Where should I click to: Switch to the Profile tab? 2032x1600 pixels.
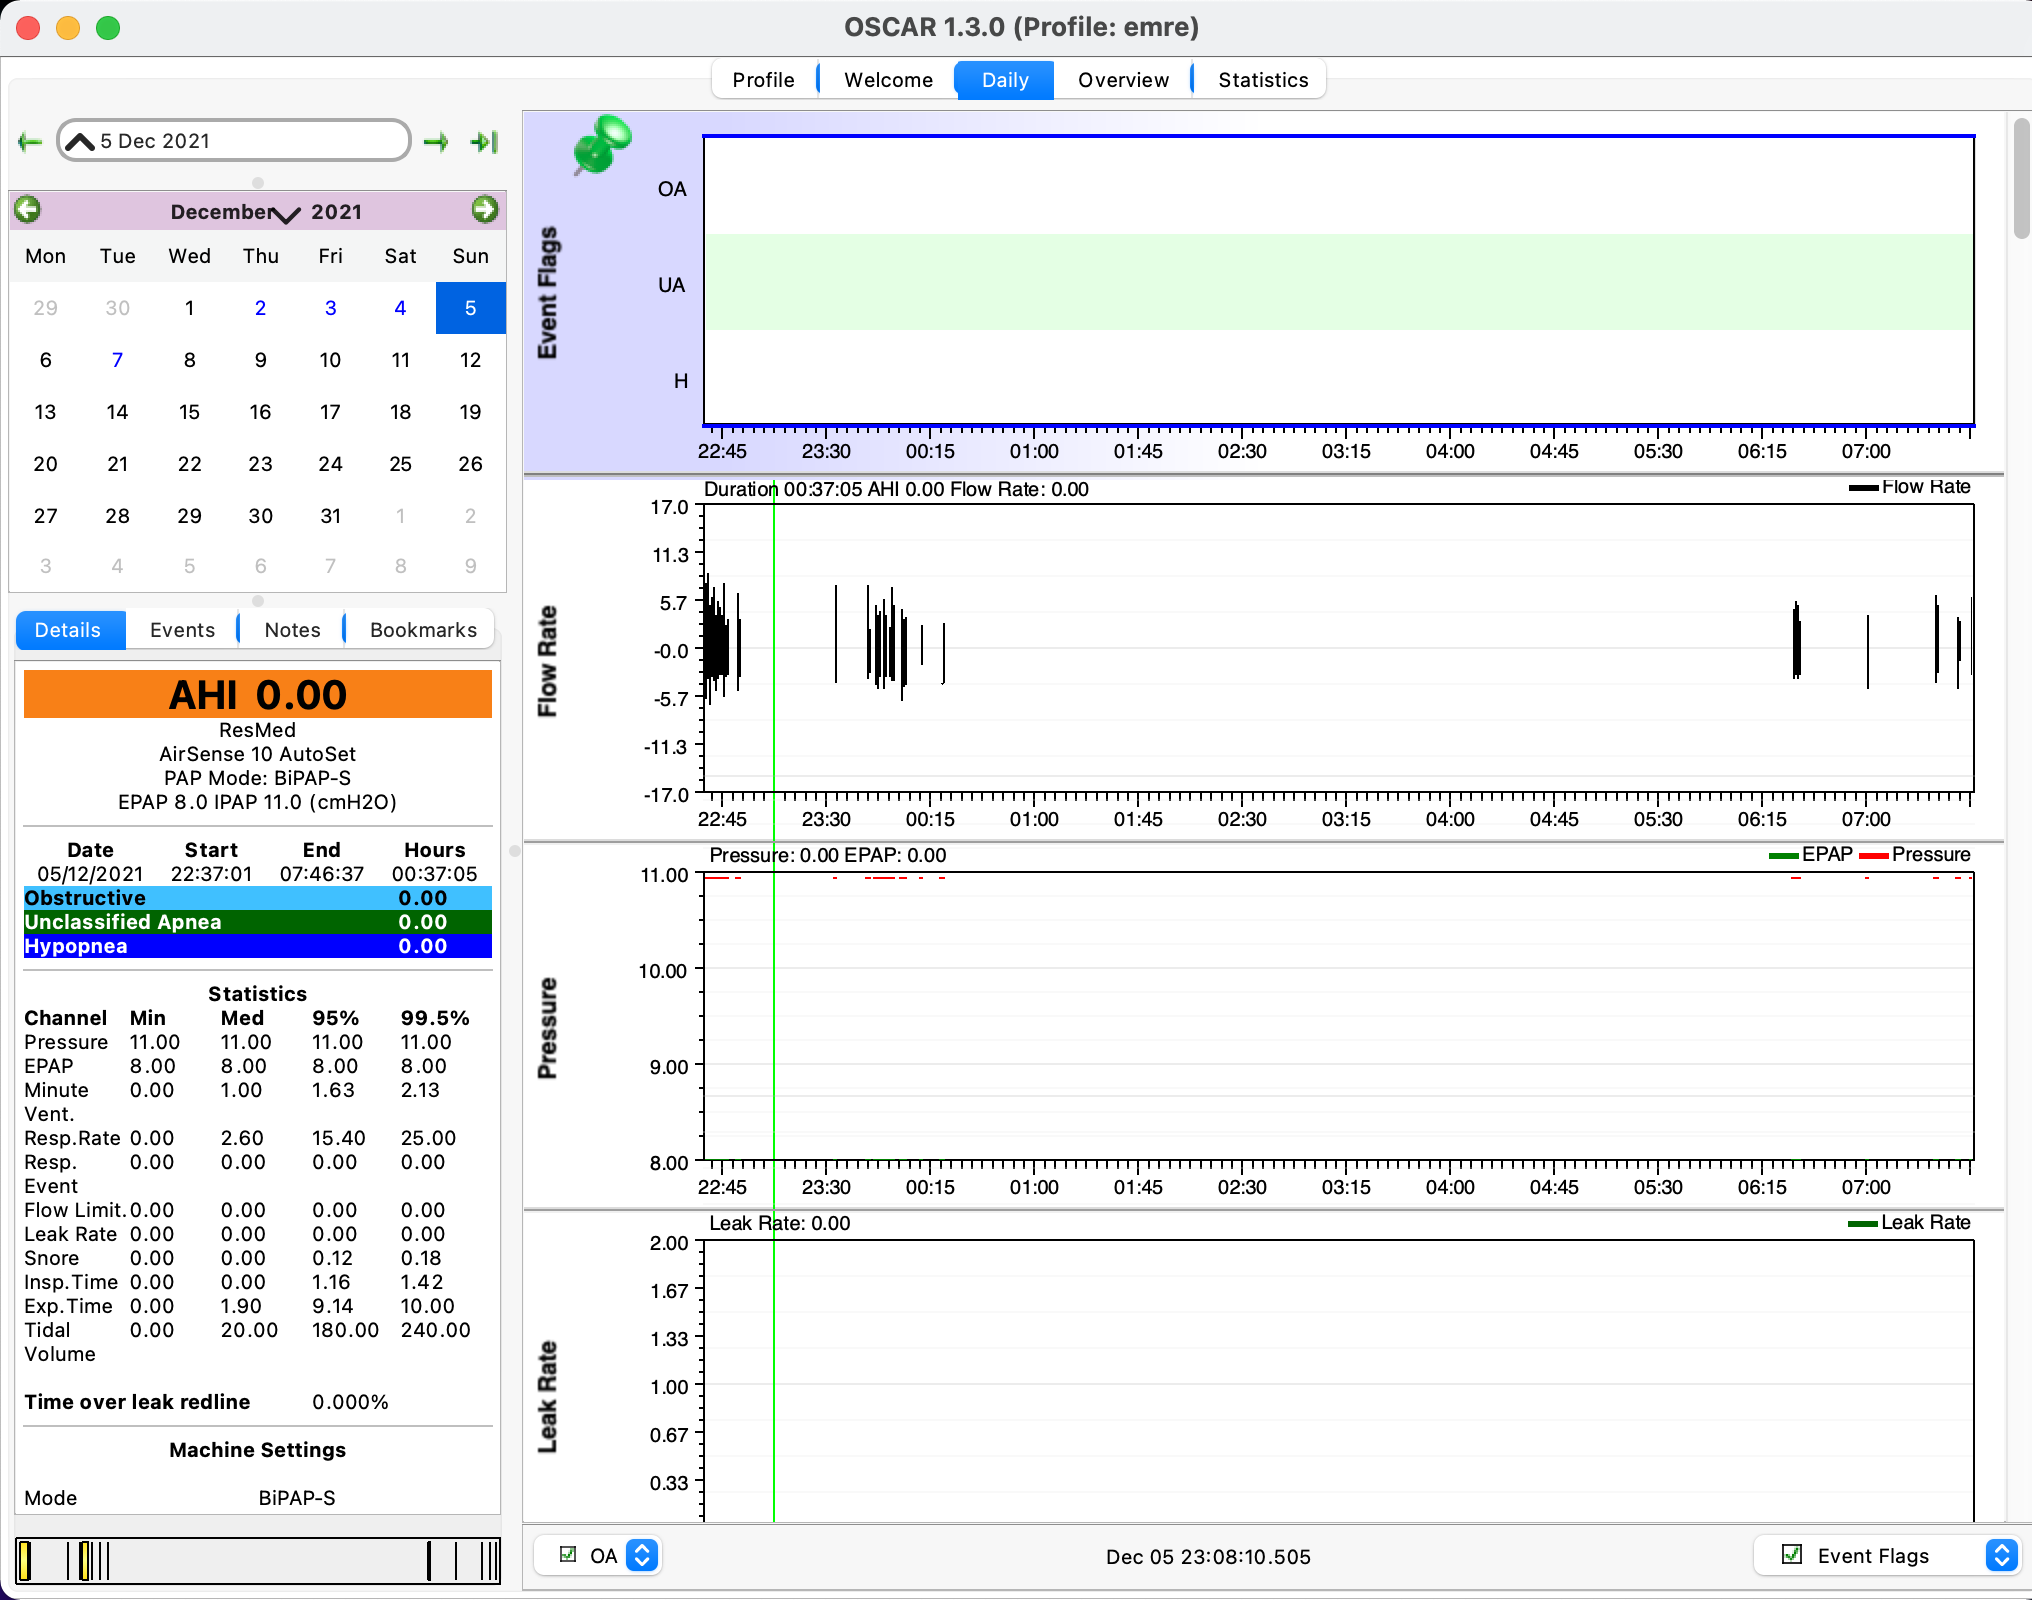pos(764,80)
